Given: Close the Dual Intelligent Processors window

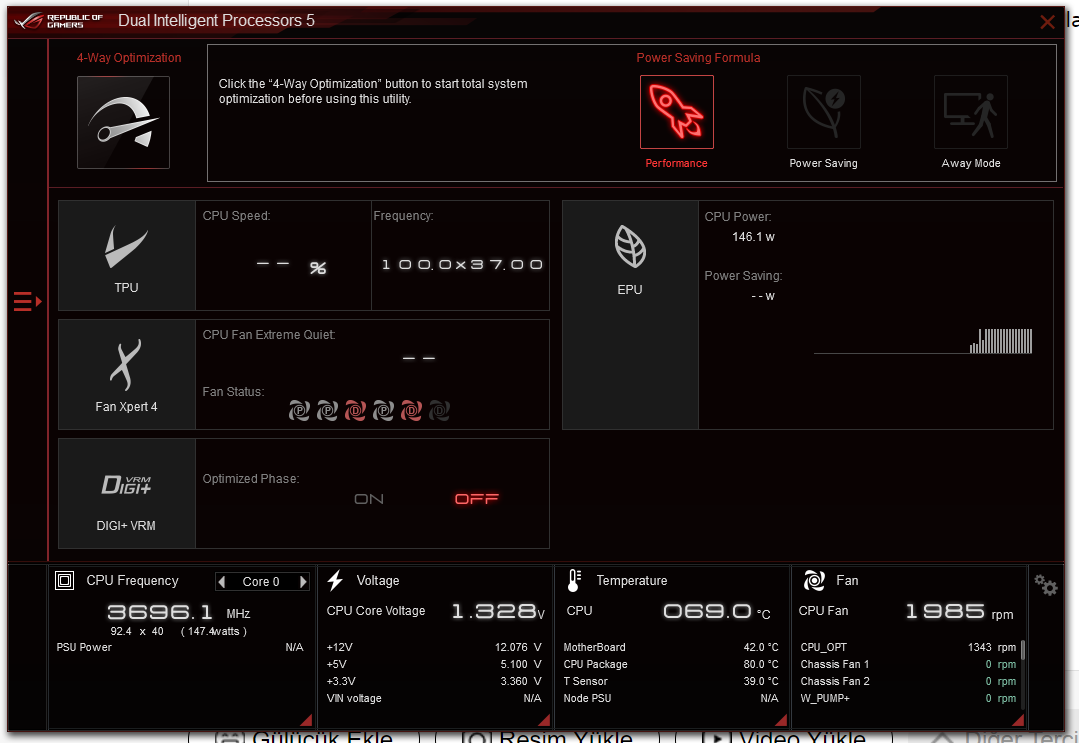Looking at the screenshot, I should click(1047, 22).
